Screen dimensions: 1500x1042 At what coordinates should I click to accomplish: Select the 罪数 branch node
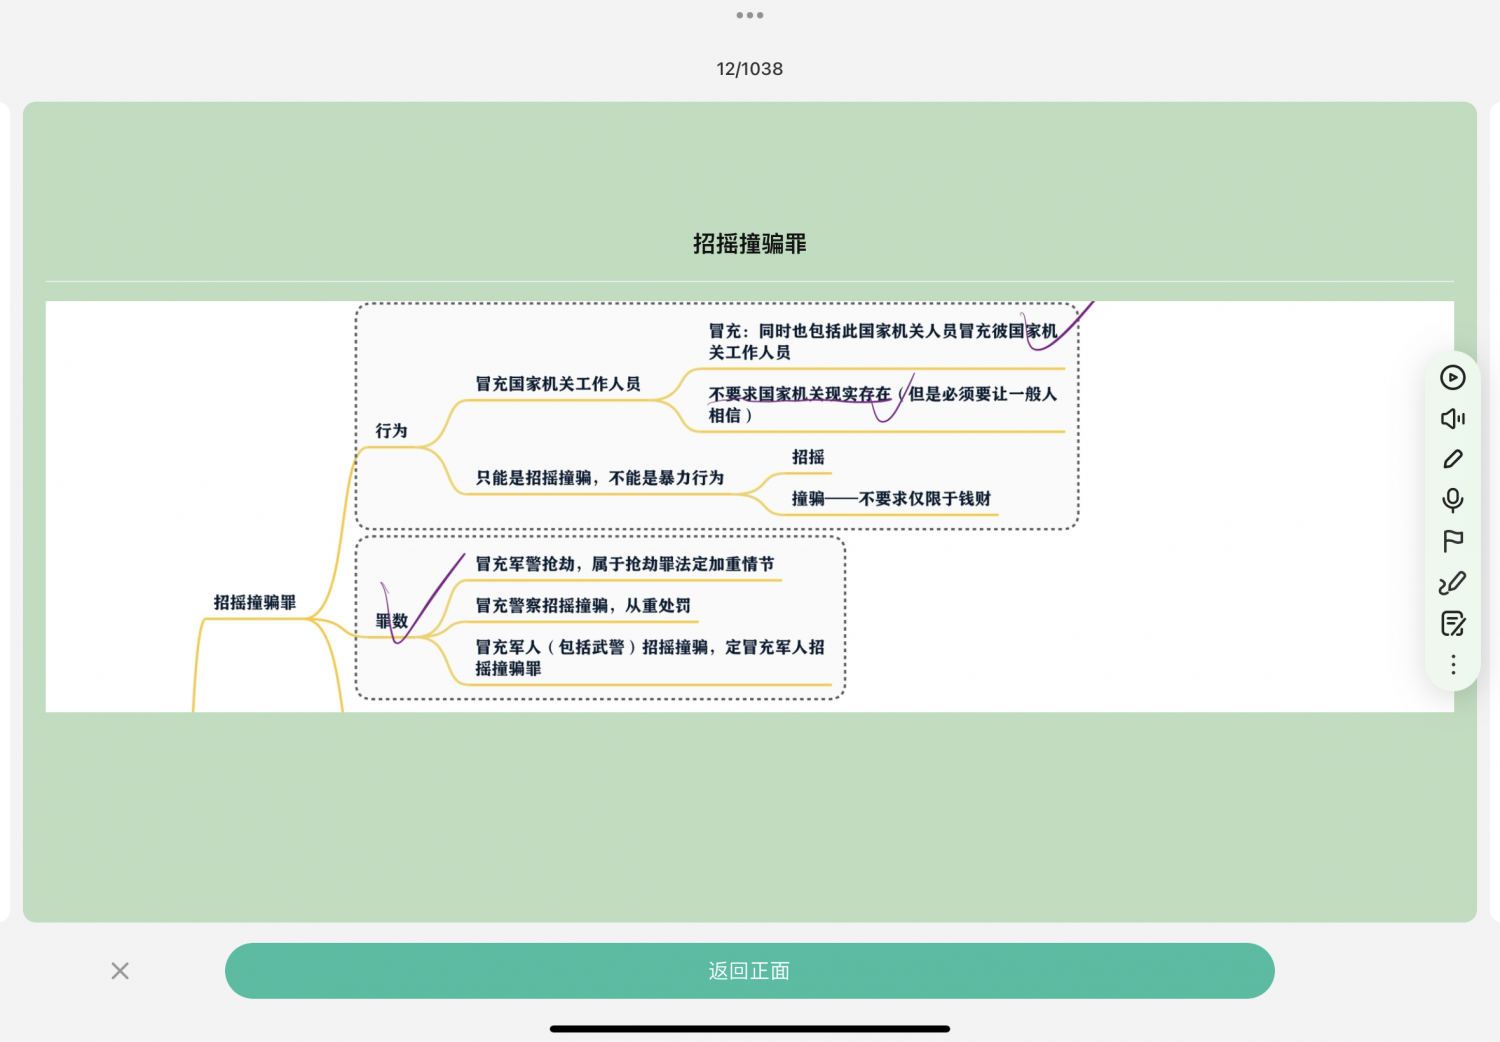[391, 621]
